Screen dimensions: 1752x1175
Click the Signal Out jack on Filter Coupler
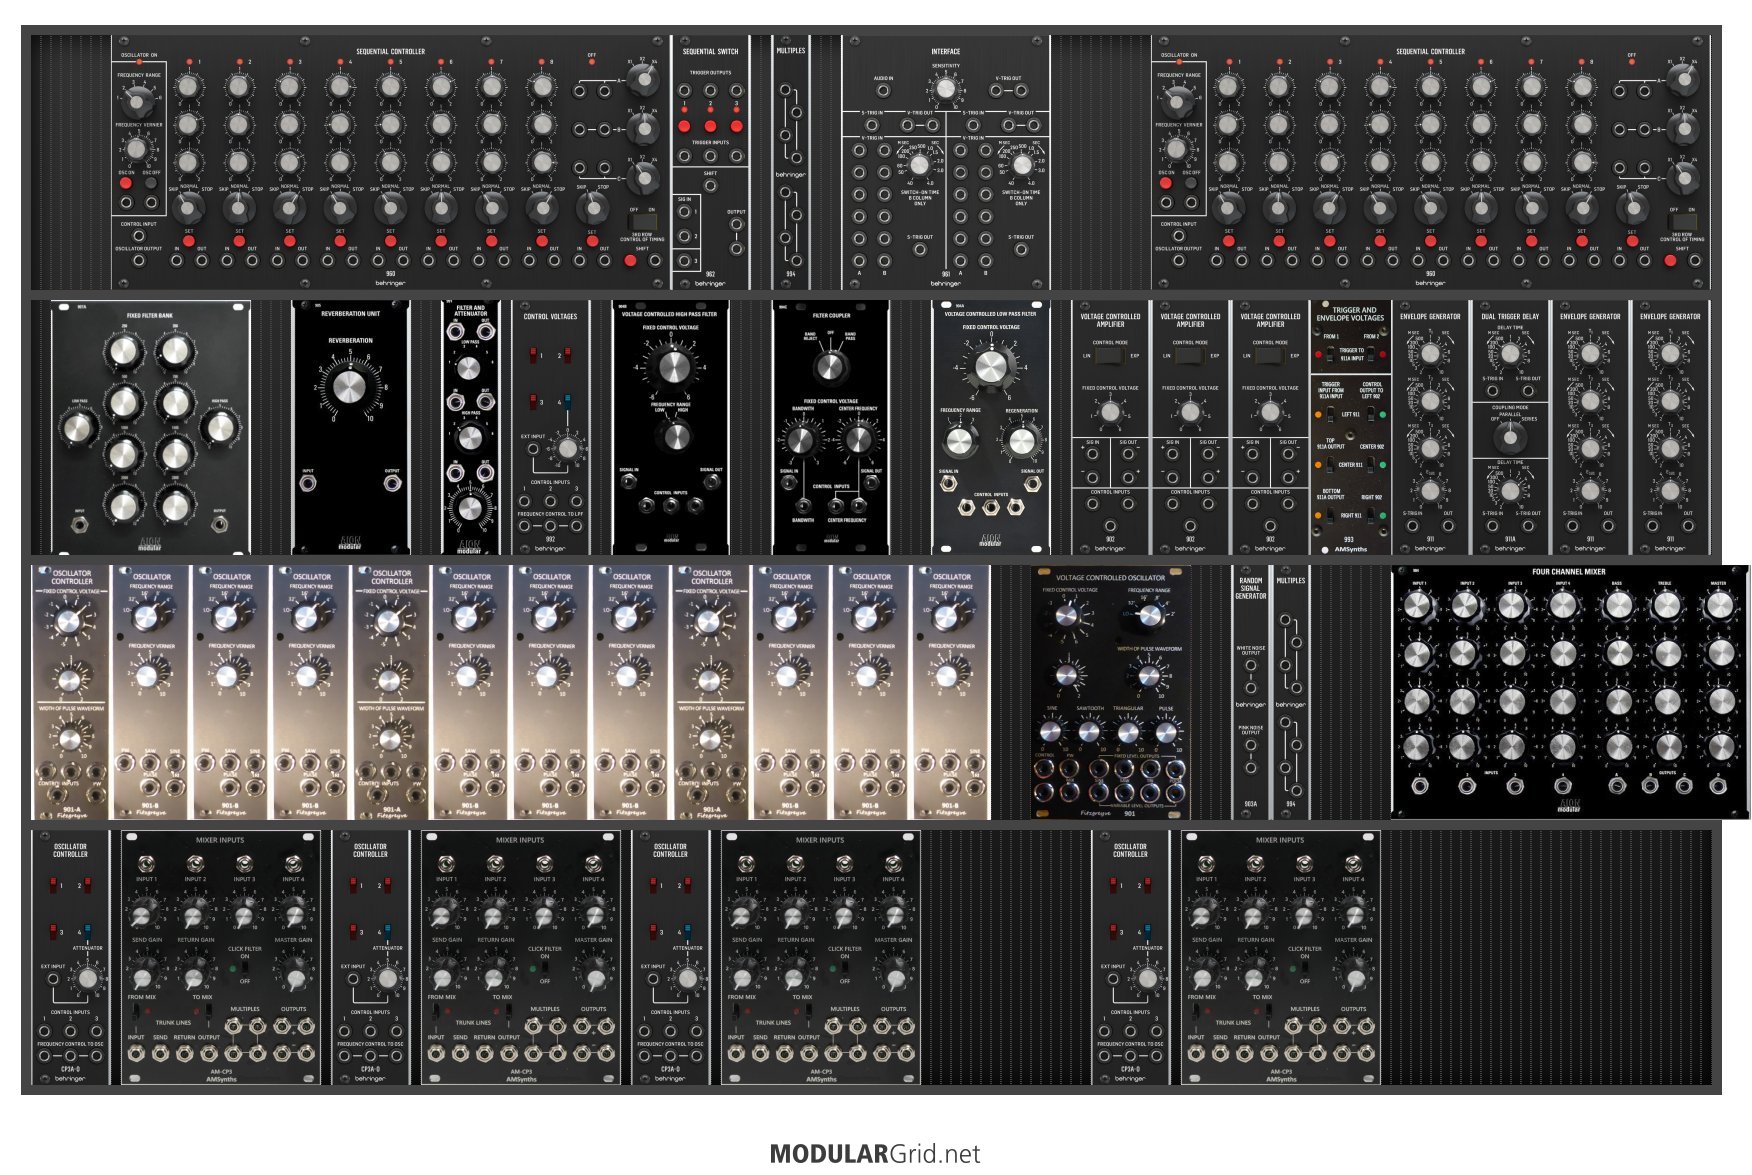tap(871, 484)
